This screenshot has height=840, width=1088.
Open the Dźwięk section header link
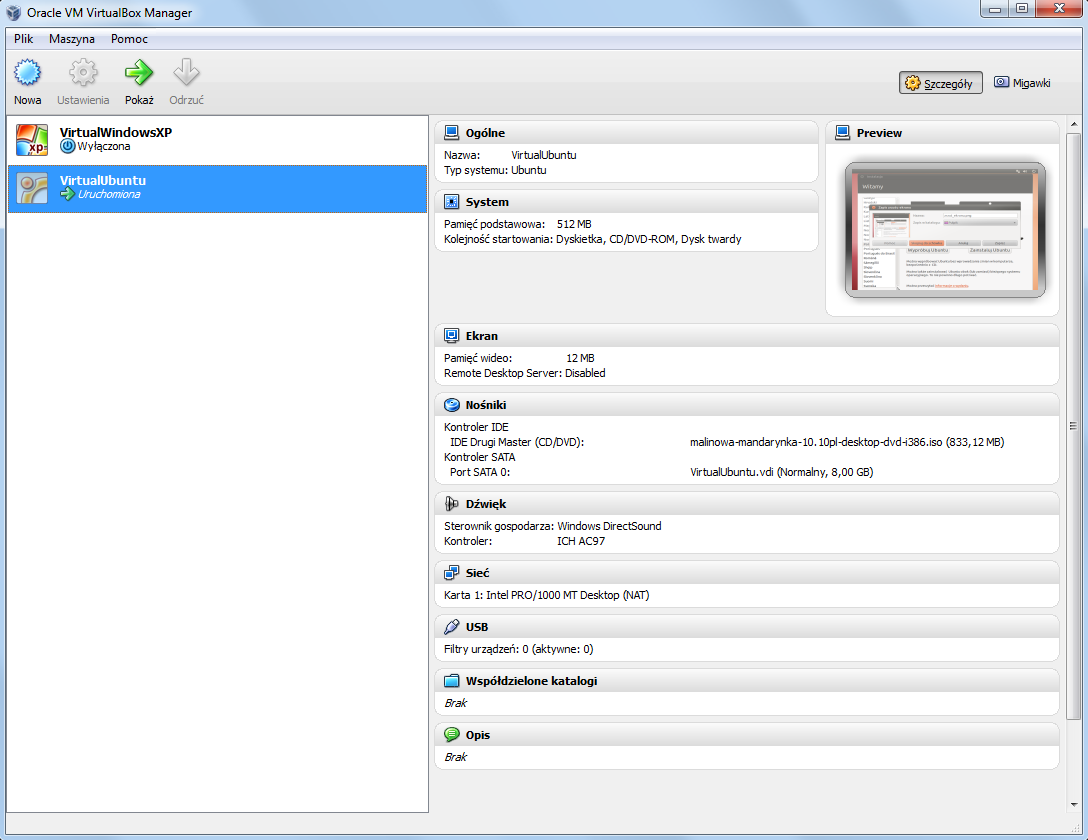point(486,504)
